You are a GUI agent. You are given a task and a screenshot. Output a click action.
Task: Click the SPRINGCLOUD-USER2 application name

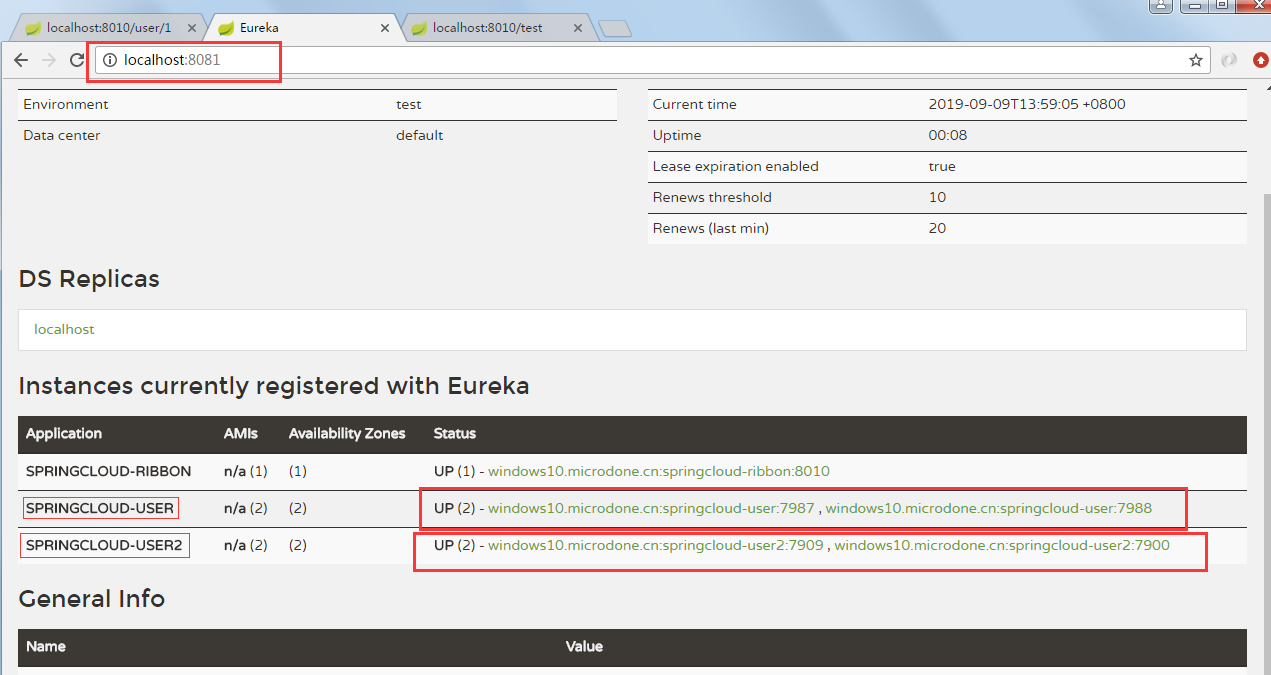(x=104, y=545)
